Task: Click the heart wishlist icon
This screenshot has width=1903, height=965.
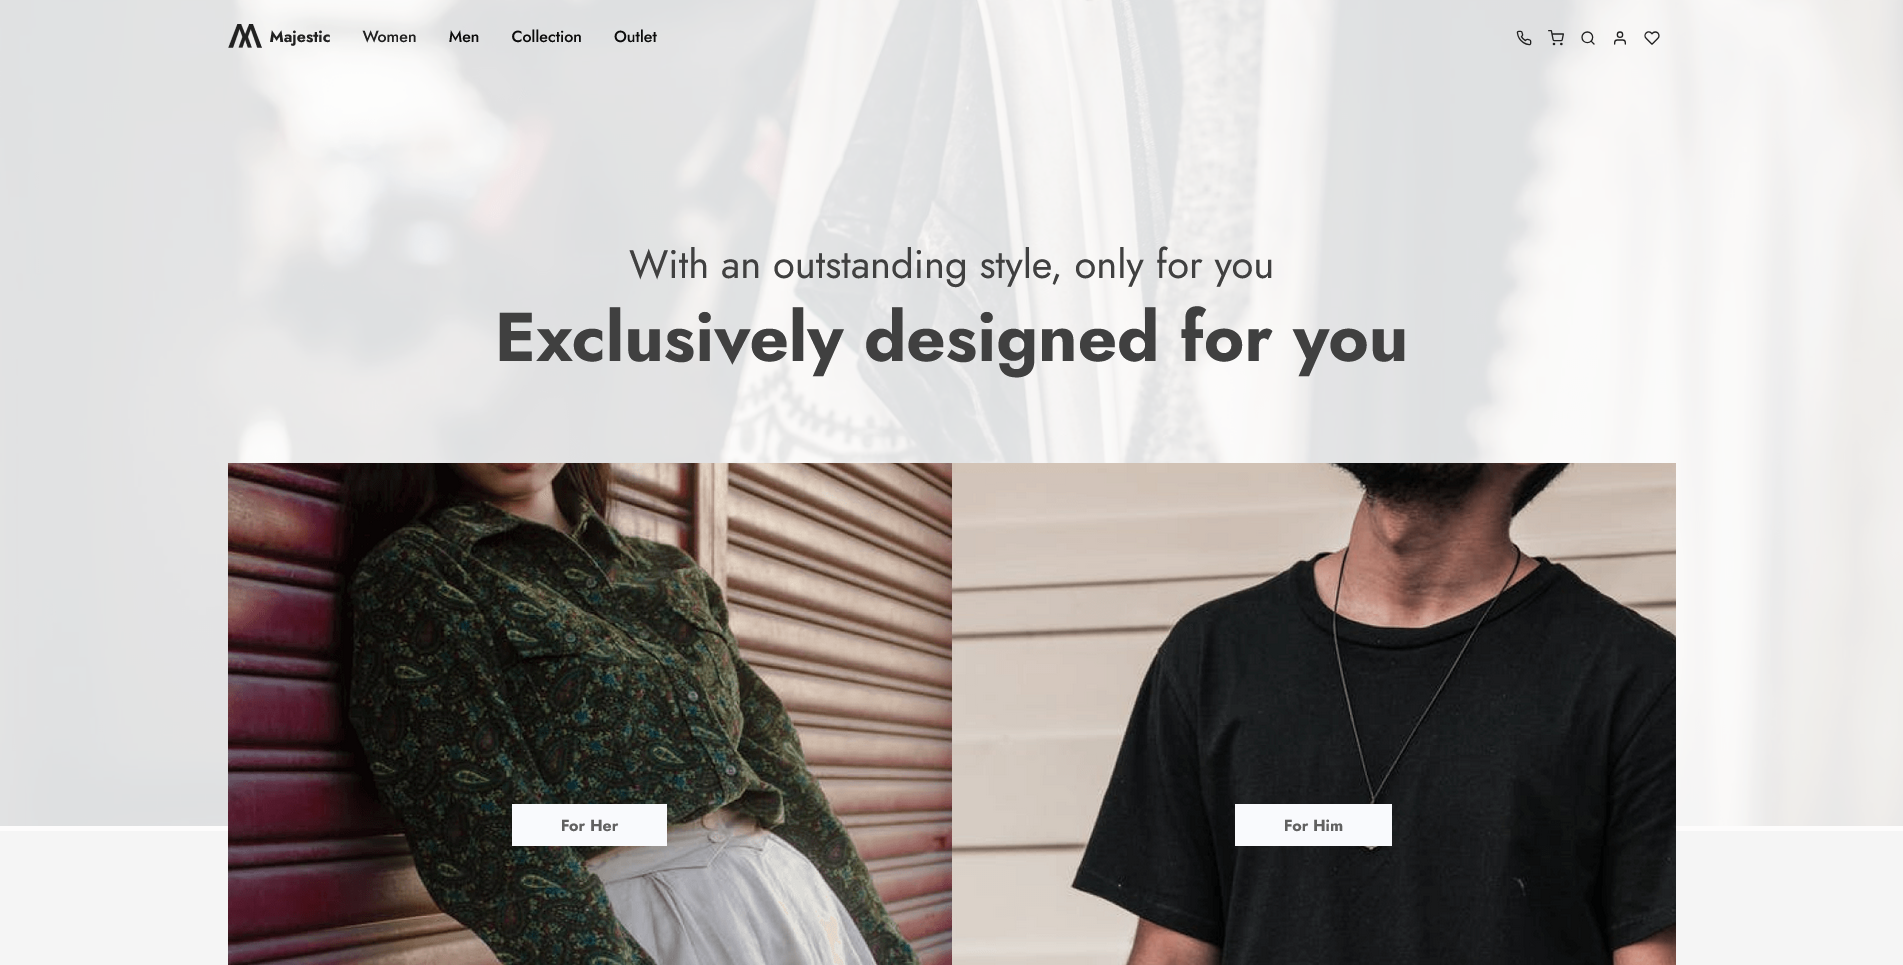Action: point(1652,38)
